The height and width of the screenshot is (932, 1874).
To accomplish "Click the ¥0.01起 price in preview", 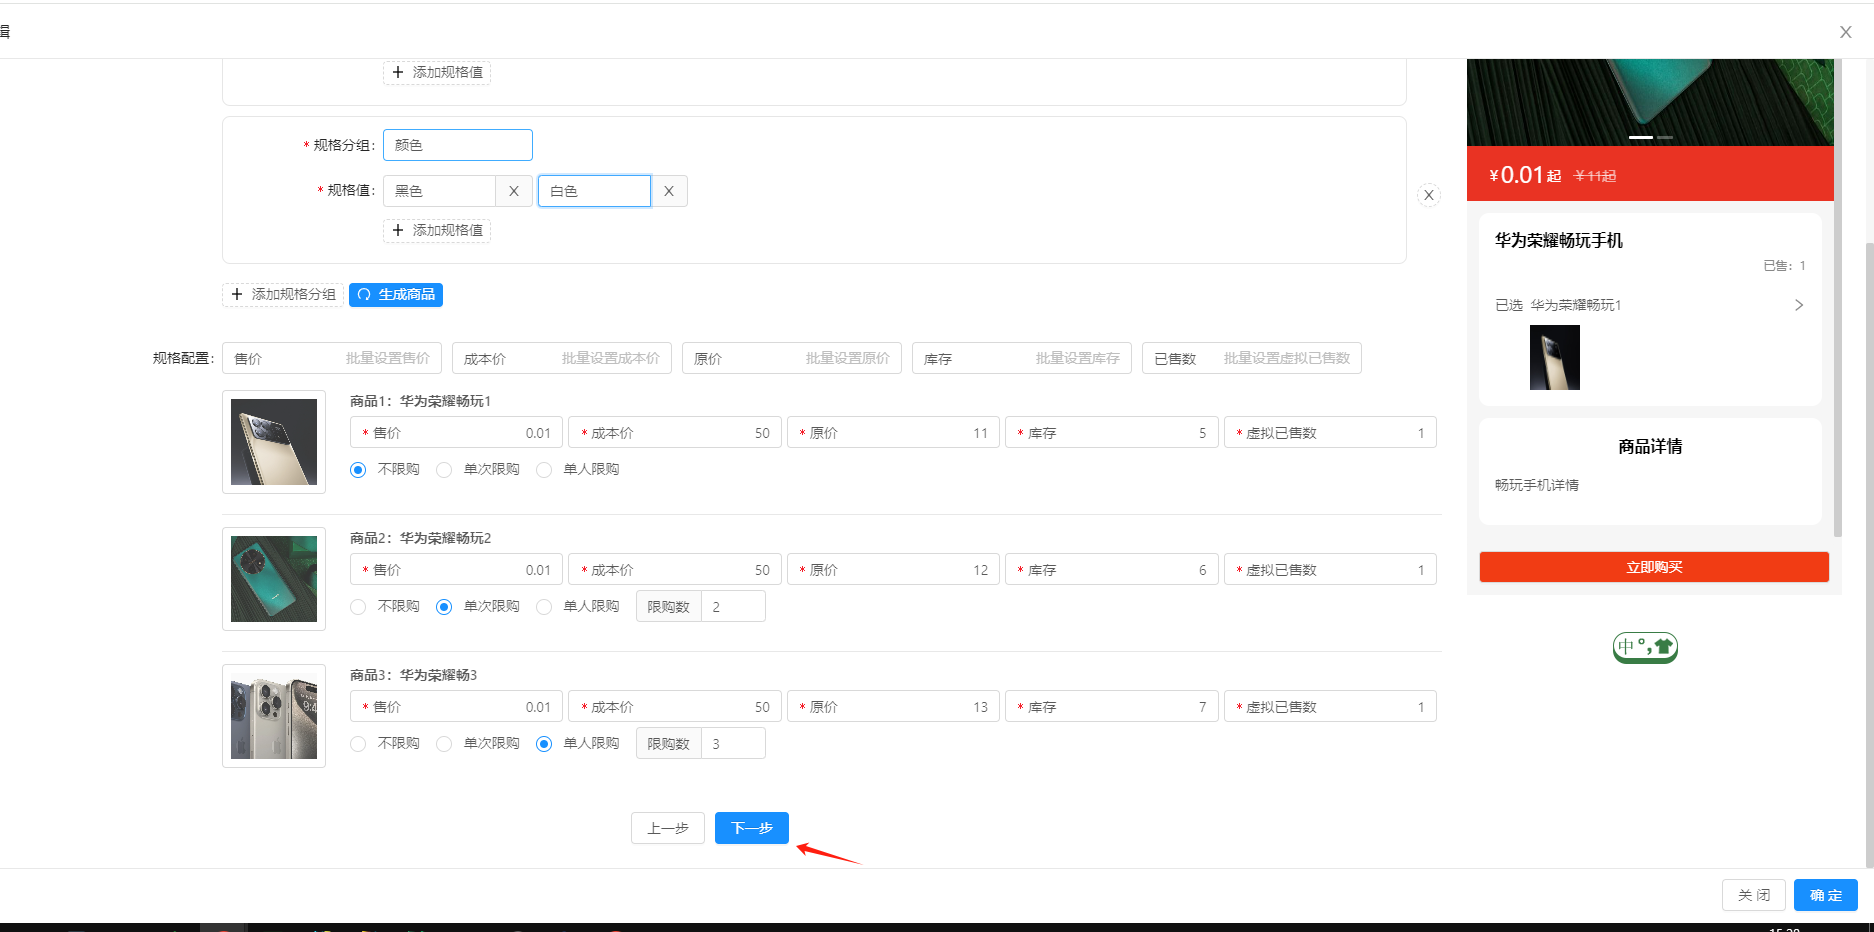I will click(x=1525, y=175).
